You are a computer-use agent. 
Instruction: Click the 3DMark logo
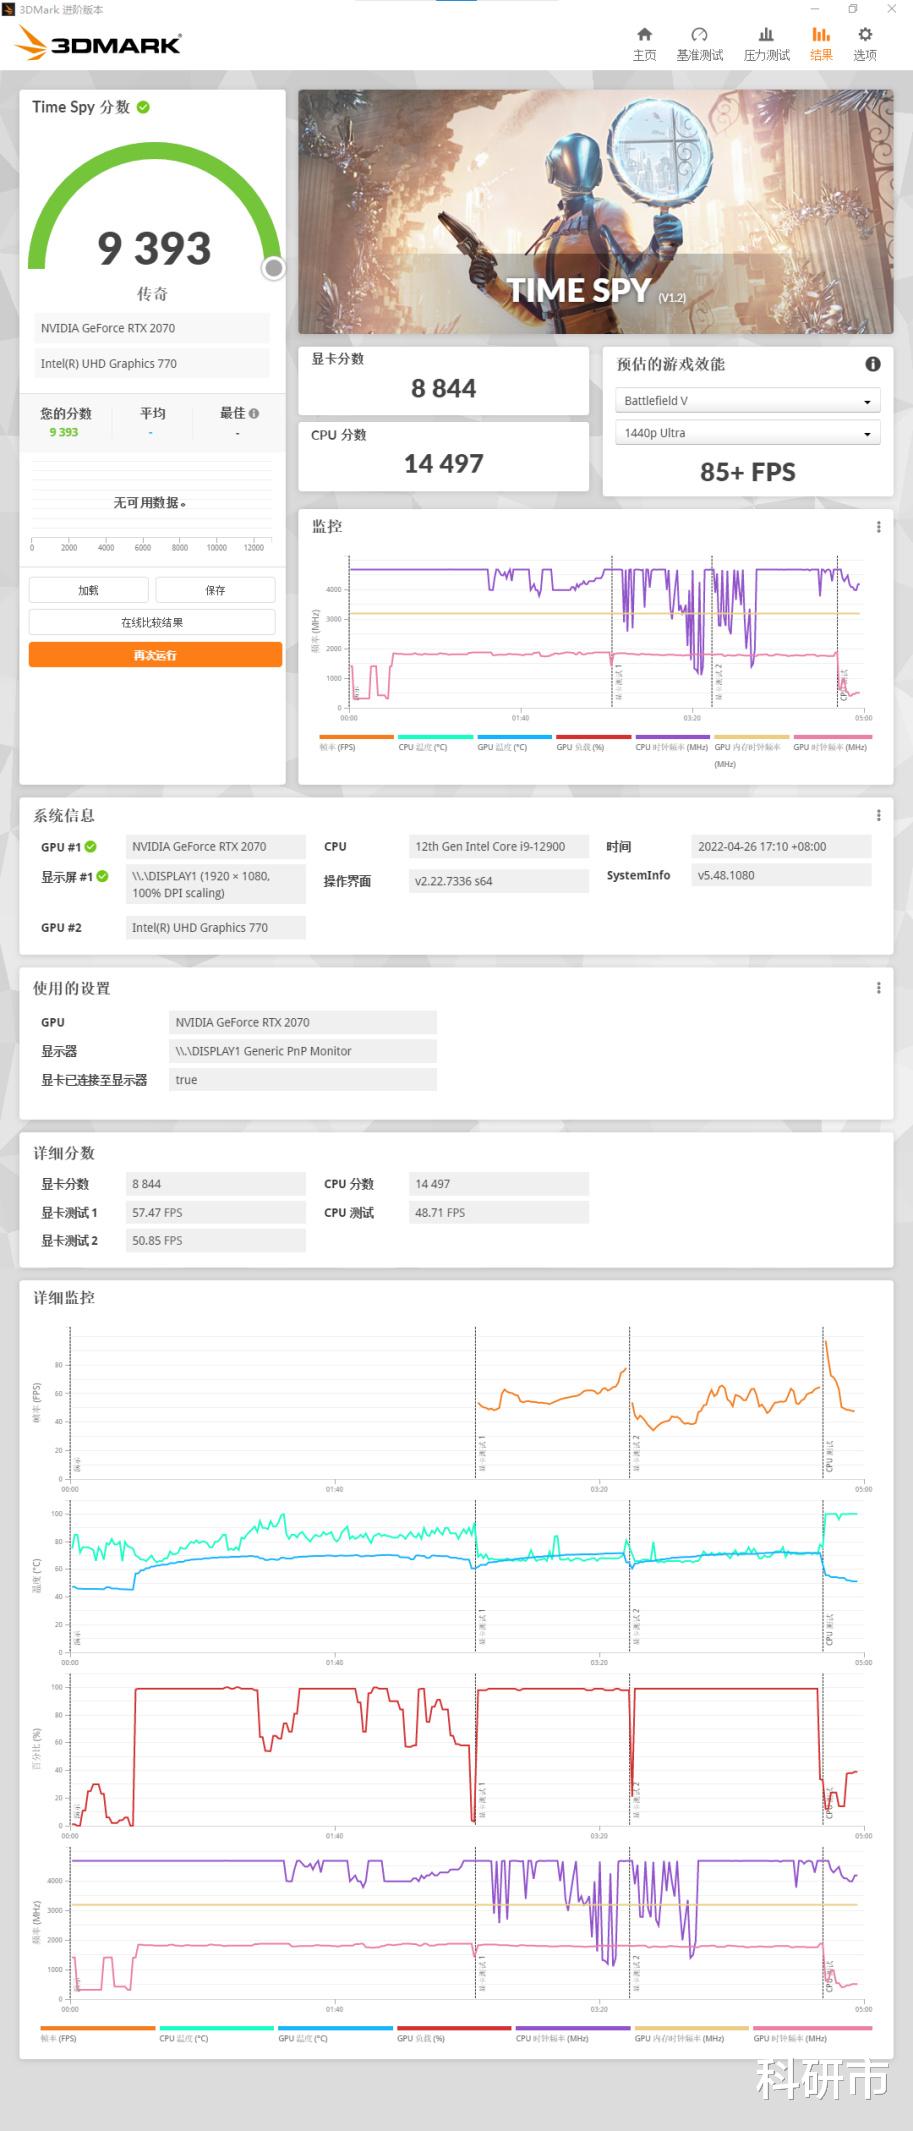pos(99,43)
